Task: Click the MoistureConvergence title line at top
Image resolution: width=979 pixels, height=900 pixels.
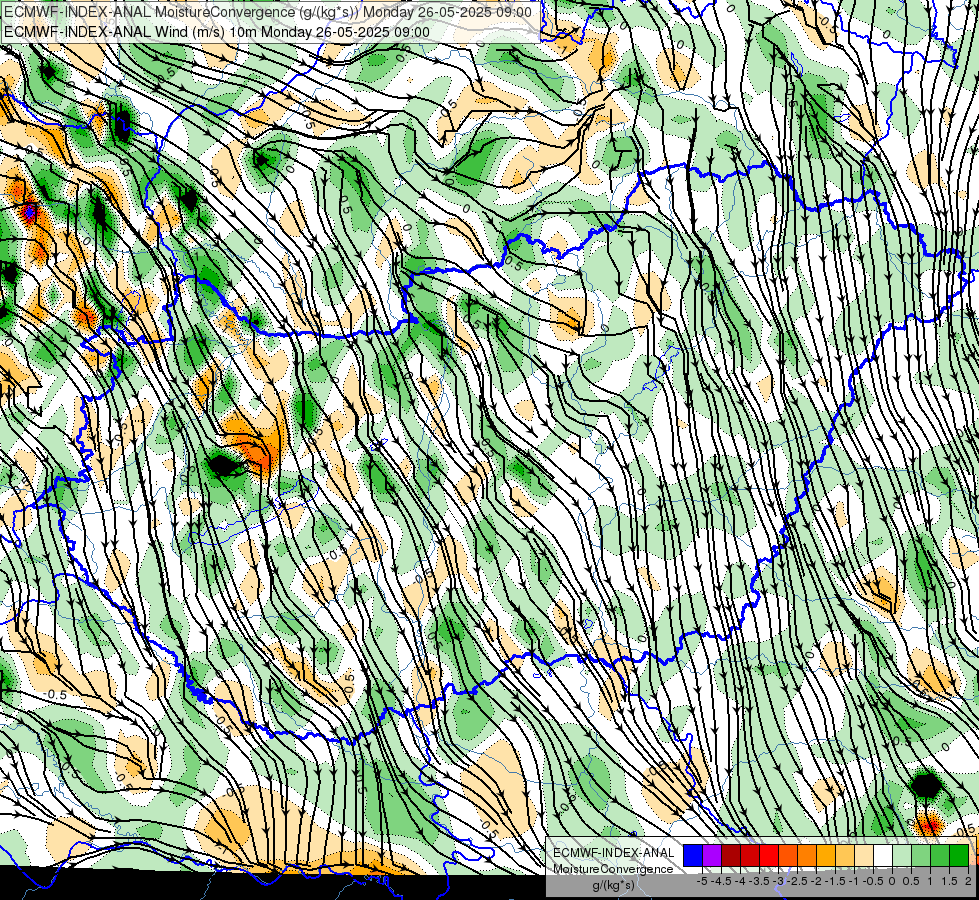Action: tap(268, 12)
